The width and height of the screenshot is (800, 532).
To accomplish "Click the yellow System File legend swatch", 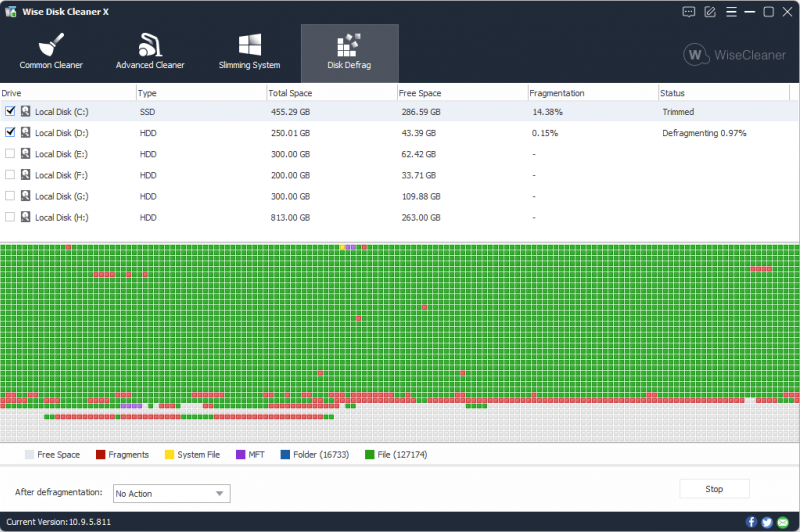I will tap(169, 454).
